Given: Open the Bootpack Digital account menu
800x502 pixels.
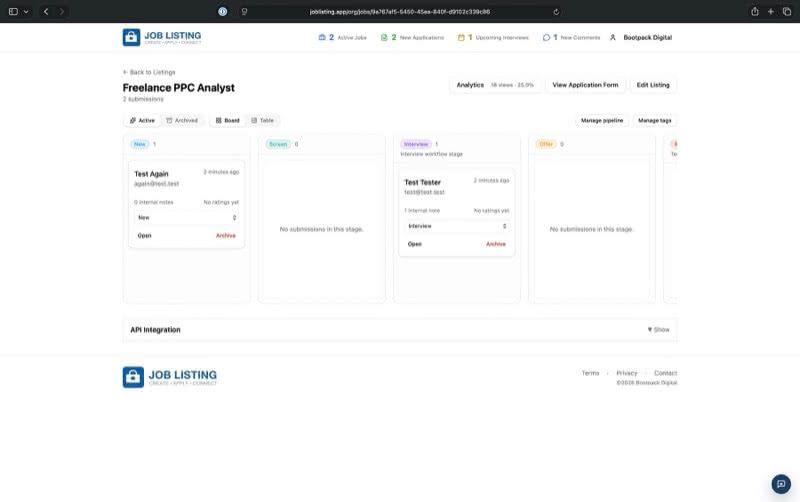Looking at the screenshot, I should (647, 37).
